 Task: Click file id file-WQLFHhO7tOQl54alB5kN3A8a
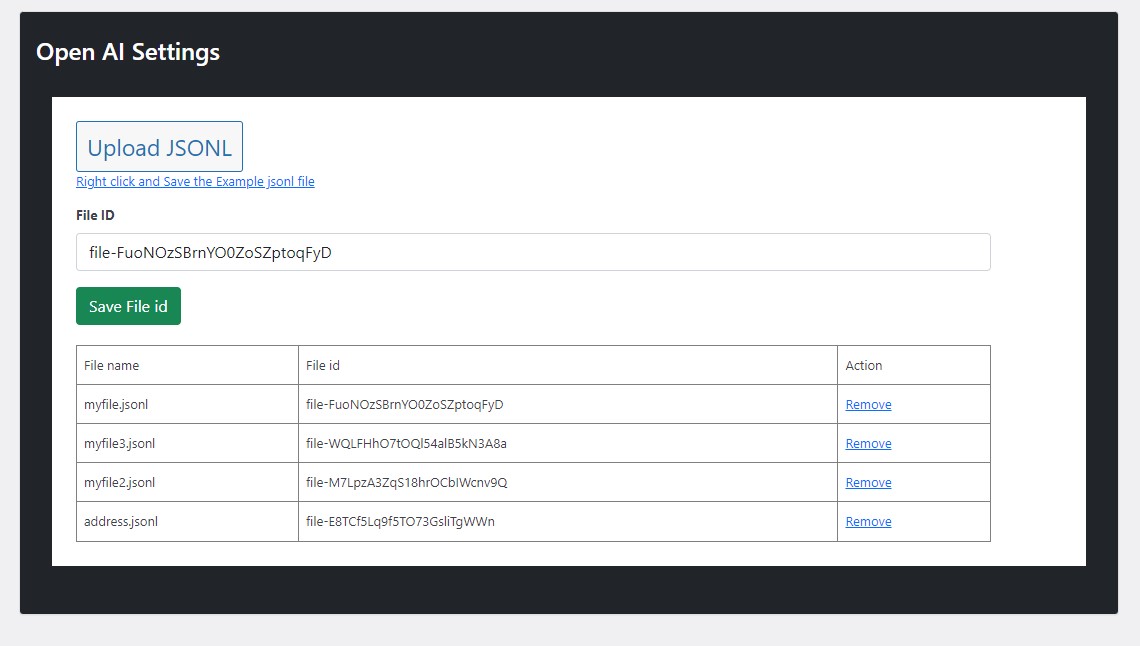(x=406, y=443)
